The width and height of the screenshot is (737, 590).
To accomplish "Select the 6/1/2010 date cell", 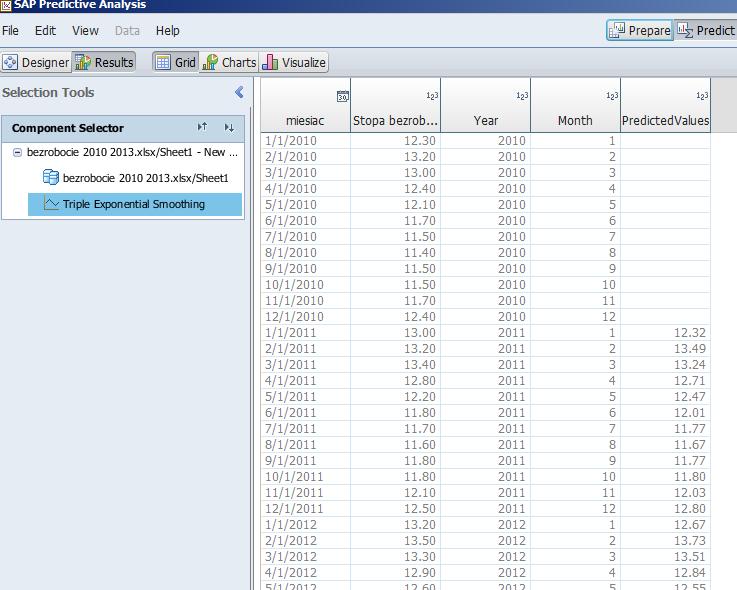I will coord(306,220).
